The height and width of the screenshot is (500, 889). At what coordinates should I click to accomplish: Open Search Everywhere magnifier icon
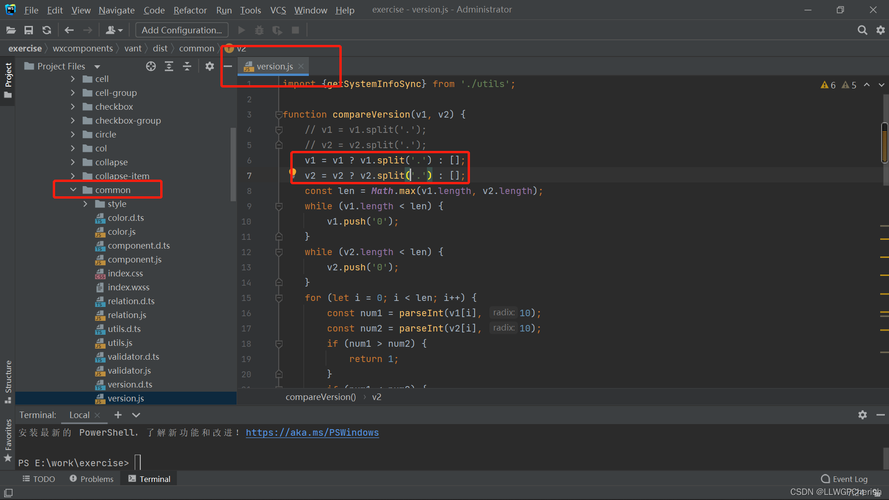coord(862,30)
